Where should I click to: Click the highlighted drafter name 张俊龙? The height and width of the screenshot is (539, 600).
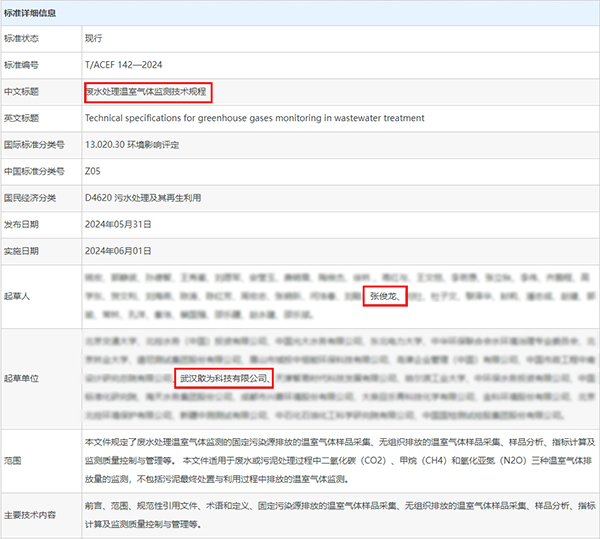(385, 296)
